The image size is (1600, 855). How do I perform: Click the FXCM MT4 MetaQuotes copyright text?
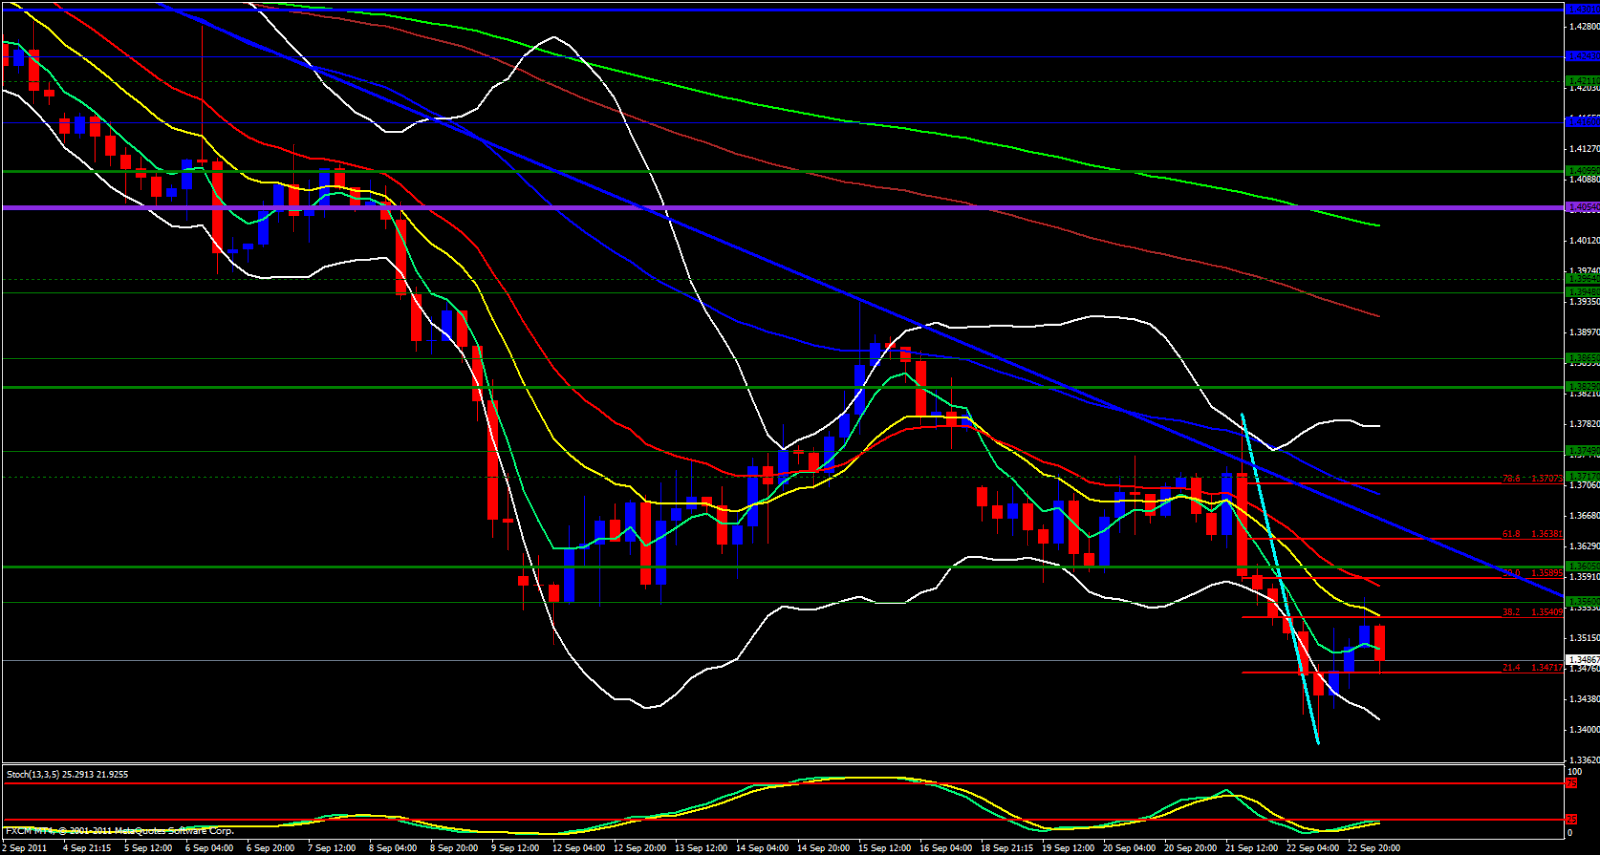[x=119, y=831]
